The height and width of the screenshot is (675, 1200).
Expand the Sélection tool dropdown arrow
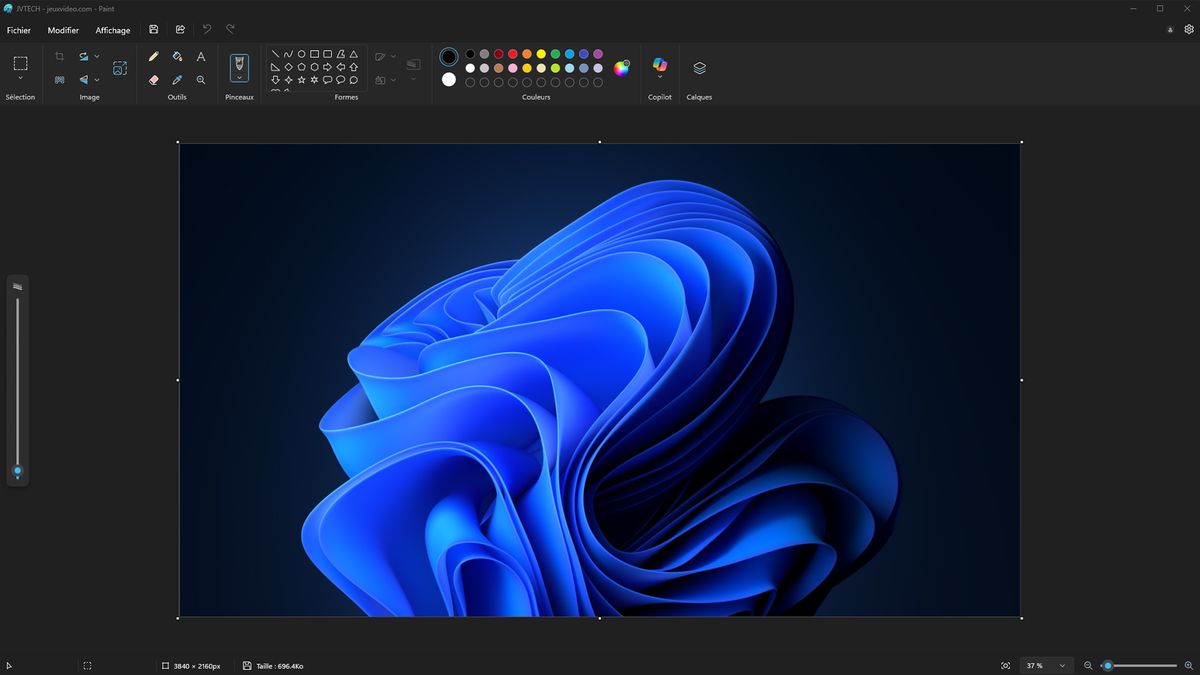(20, 78)
